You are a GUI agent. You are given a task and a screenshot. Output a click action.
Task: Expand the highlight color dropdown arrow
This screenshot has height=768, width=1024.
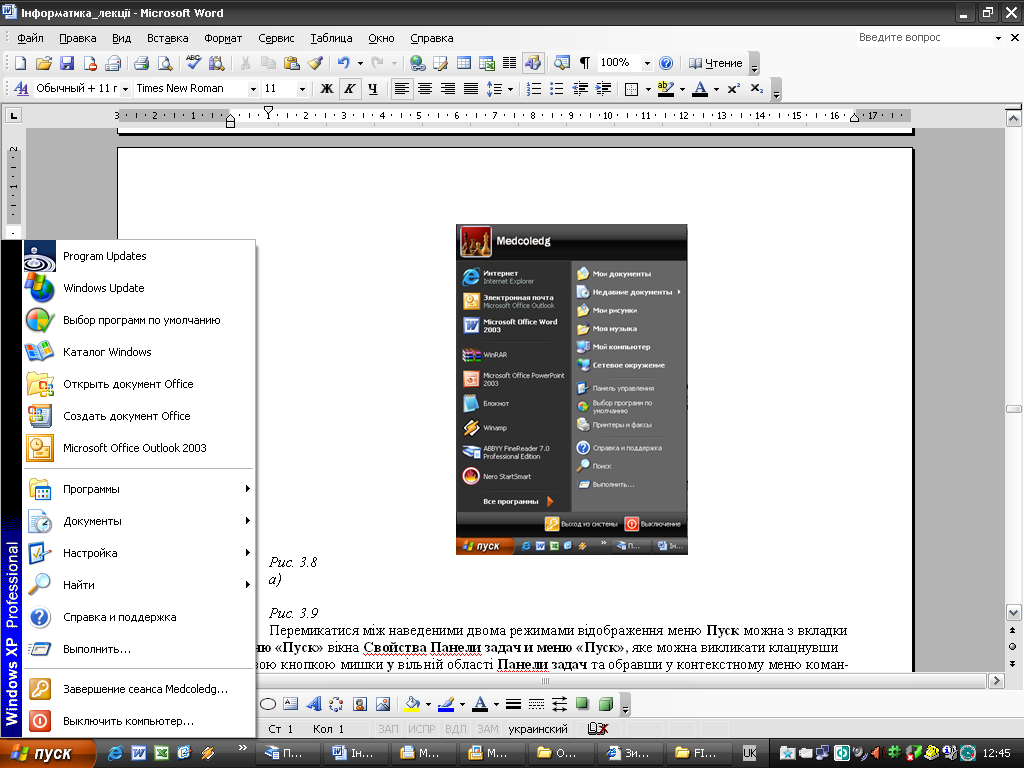[682, 89]
